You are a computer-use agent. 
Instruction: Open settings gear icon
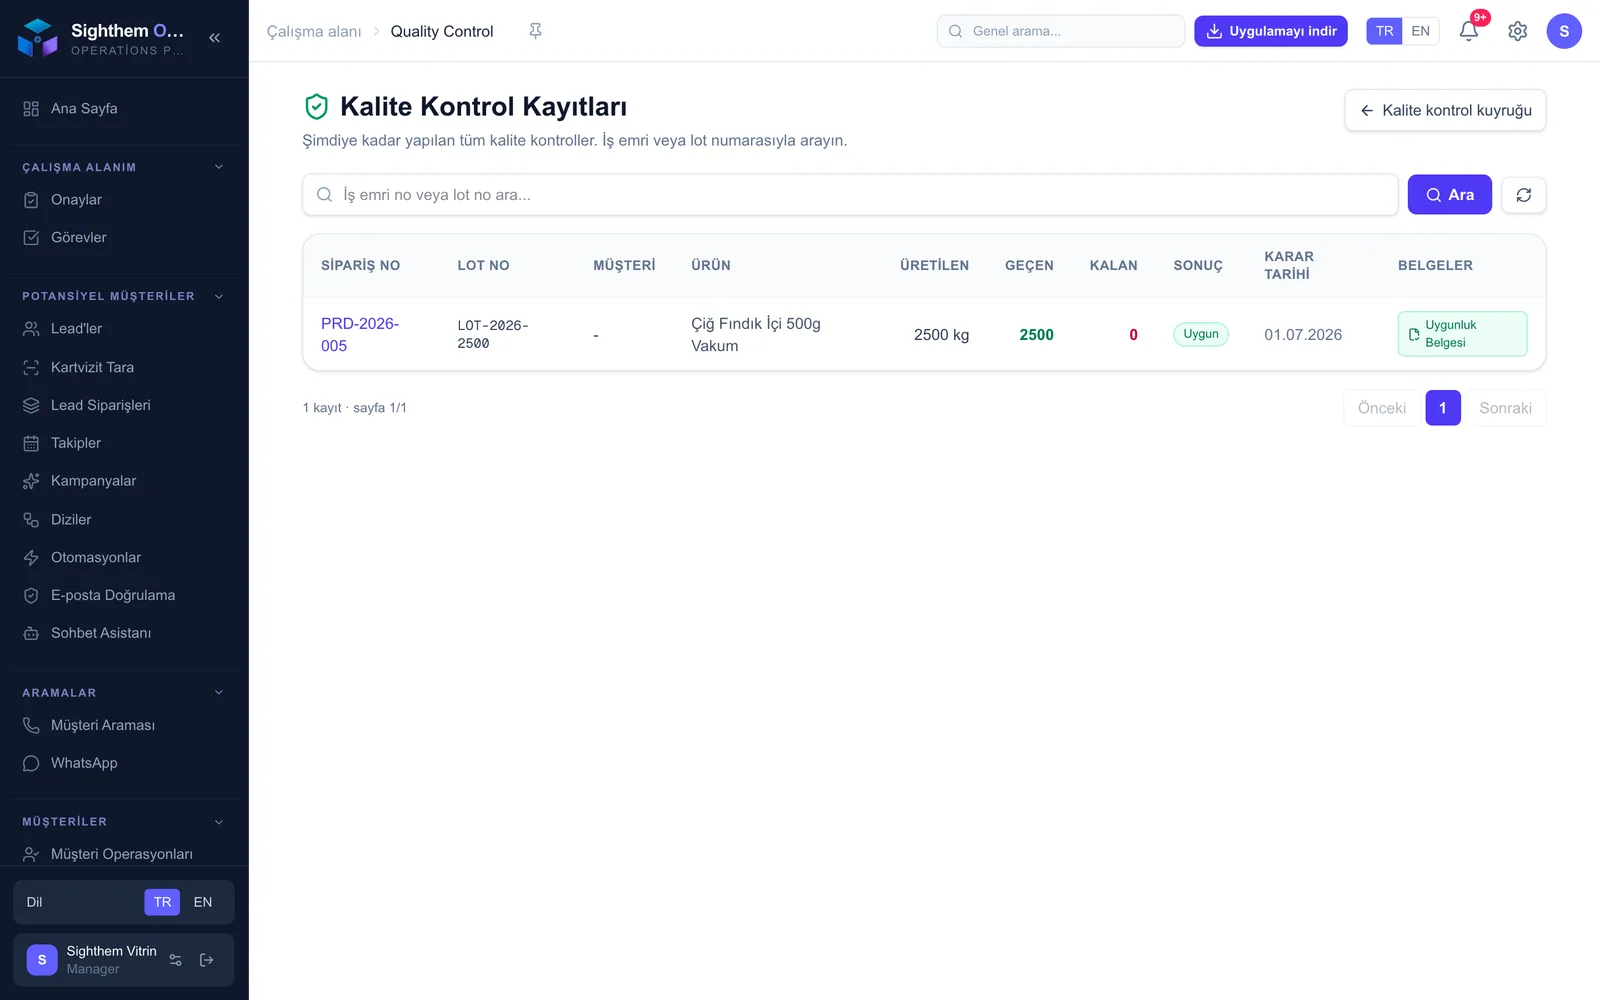(x=1518, y=31)
